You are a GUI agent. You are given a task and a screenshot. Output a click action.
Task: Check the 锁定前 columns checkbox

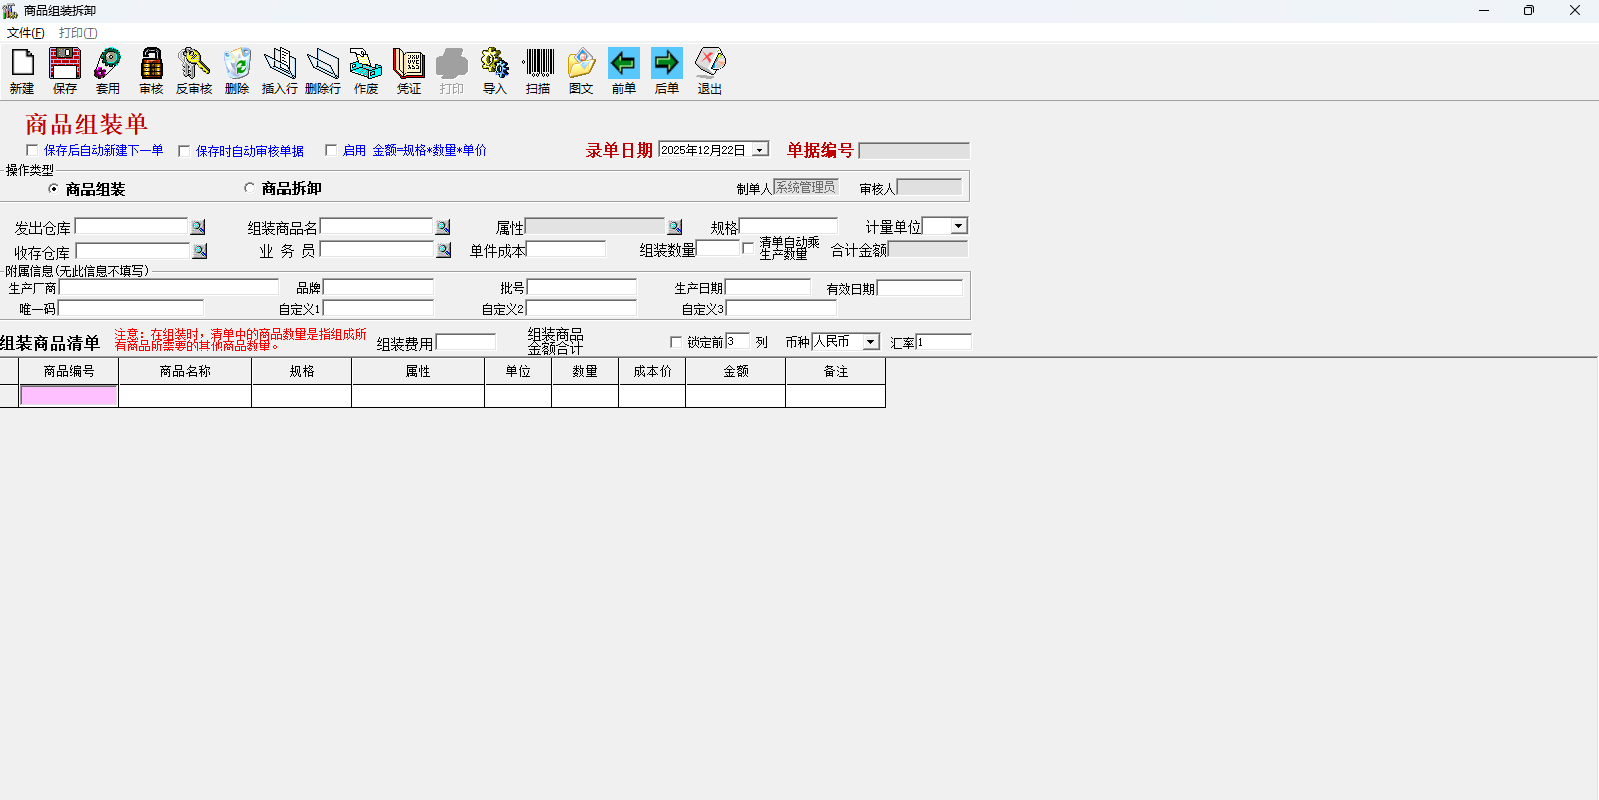point(676,342)
